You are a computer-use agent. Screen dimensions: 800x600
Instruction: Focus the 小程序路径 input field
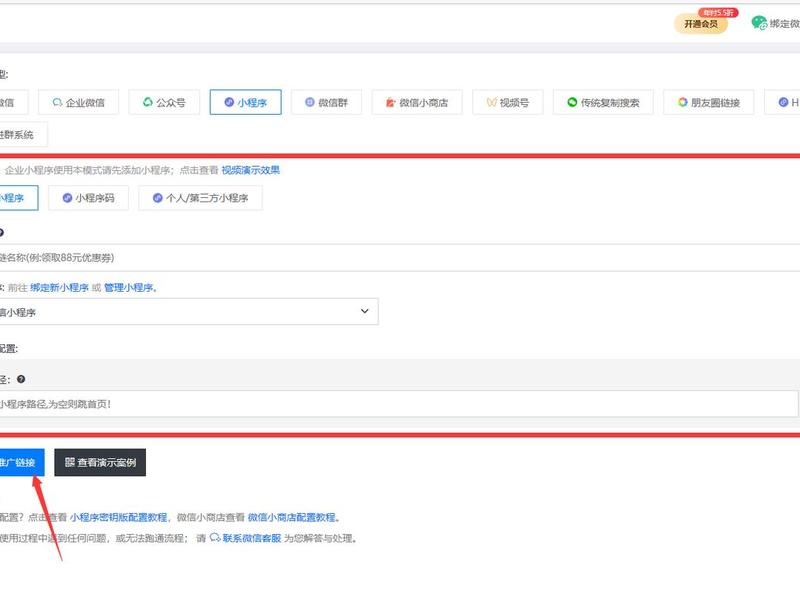(399, 404)
